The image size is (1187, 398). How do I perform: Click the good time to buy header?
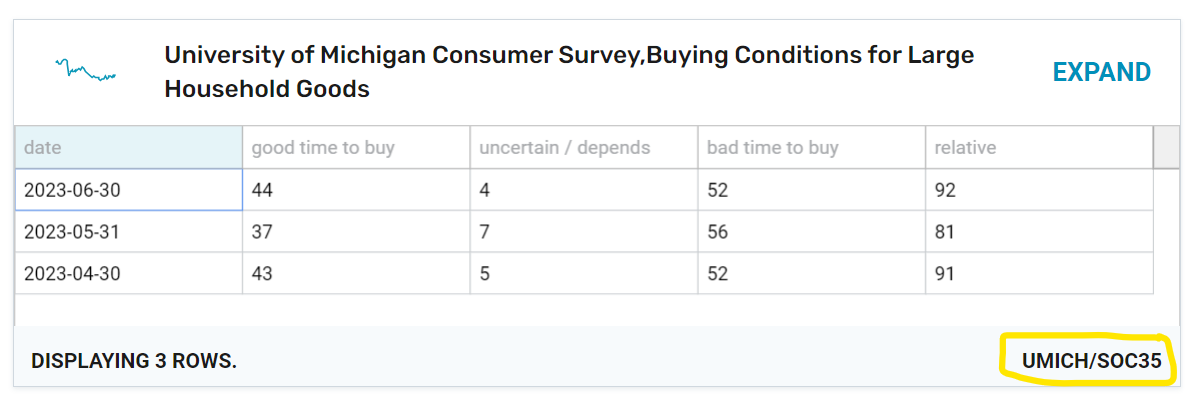(357, 148)
